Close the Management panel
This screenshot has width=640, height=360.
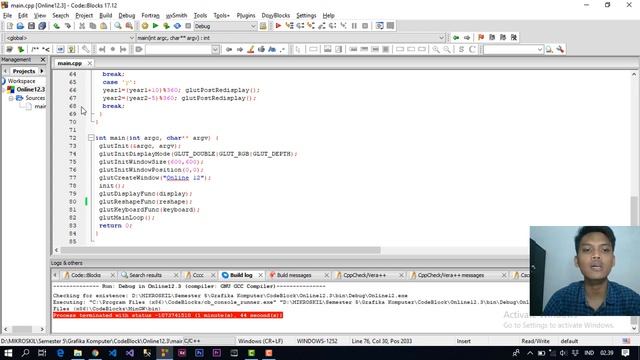[43, 60]
